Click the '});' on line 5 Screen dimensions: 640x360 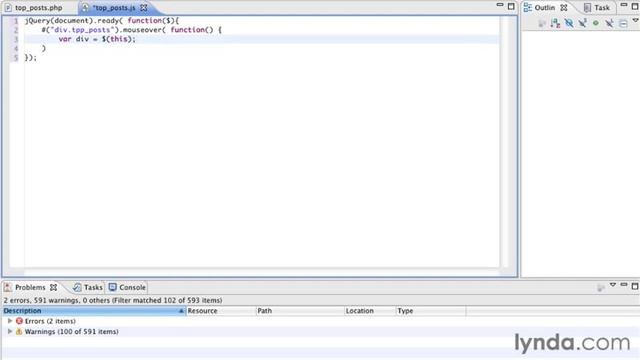(31, 58)
